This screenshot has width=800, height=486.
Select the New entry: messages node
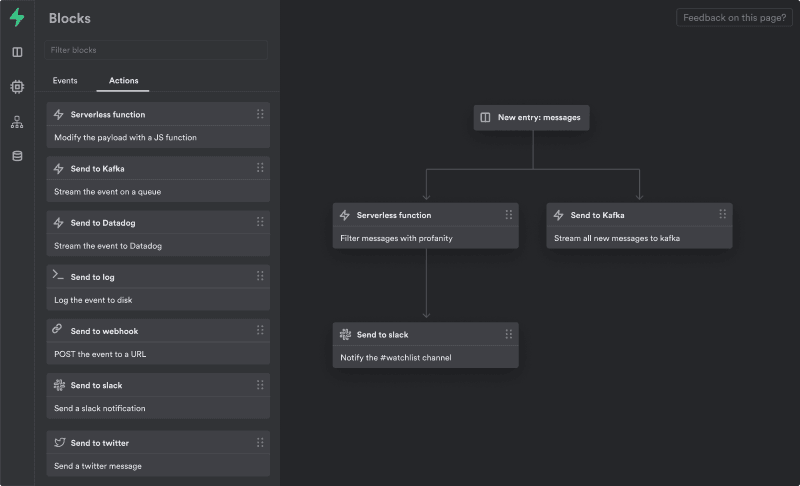coord(531,117)
